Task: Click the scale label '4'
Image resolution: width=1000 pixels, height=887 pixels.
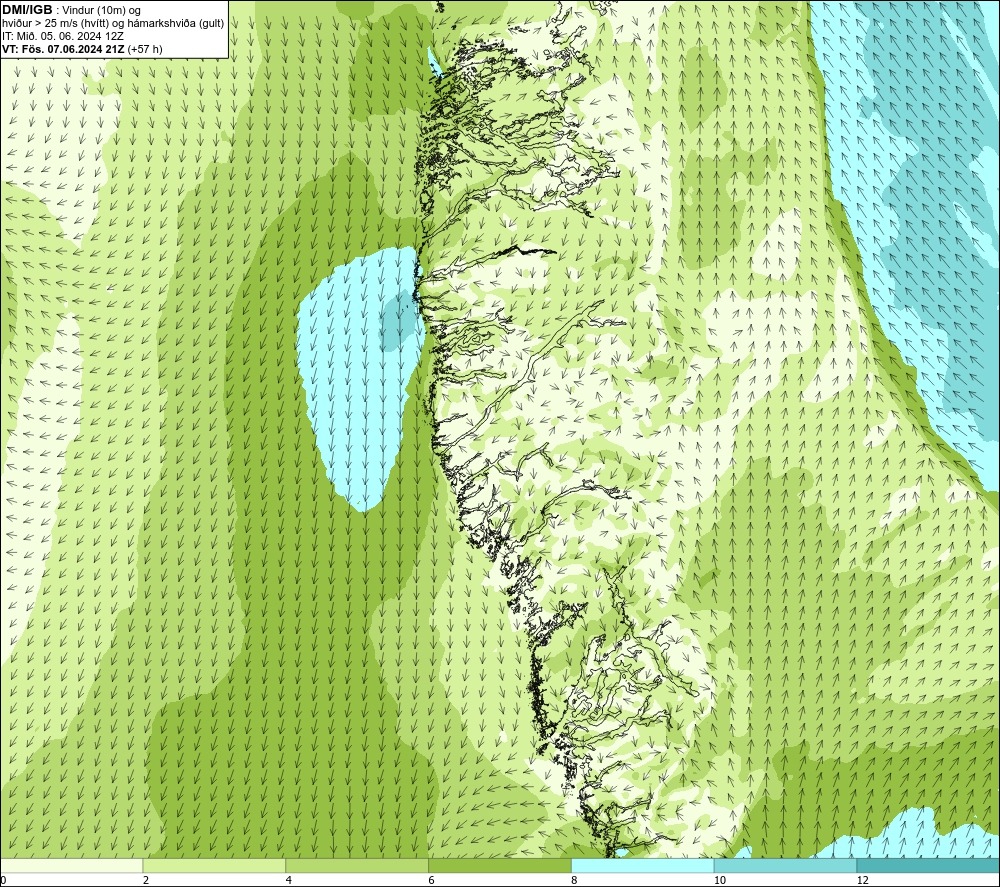Action: (289, 881)
